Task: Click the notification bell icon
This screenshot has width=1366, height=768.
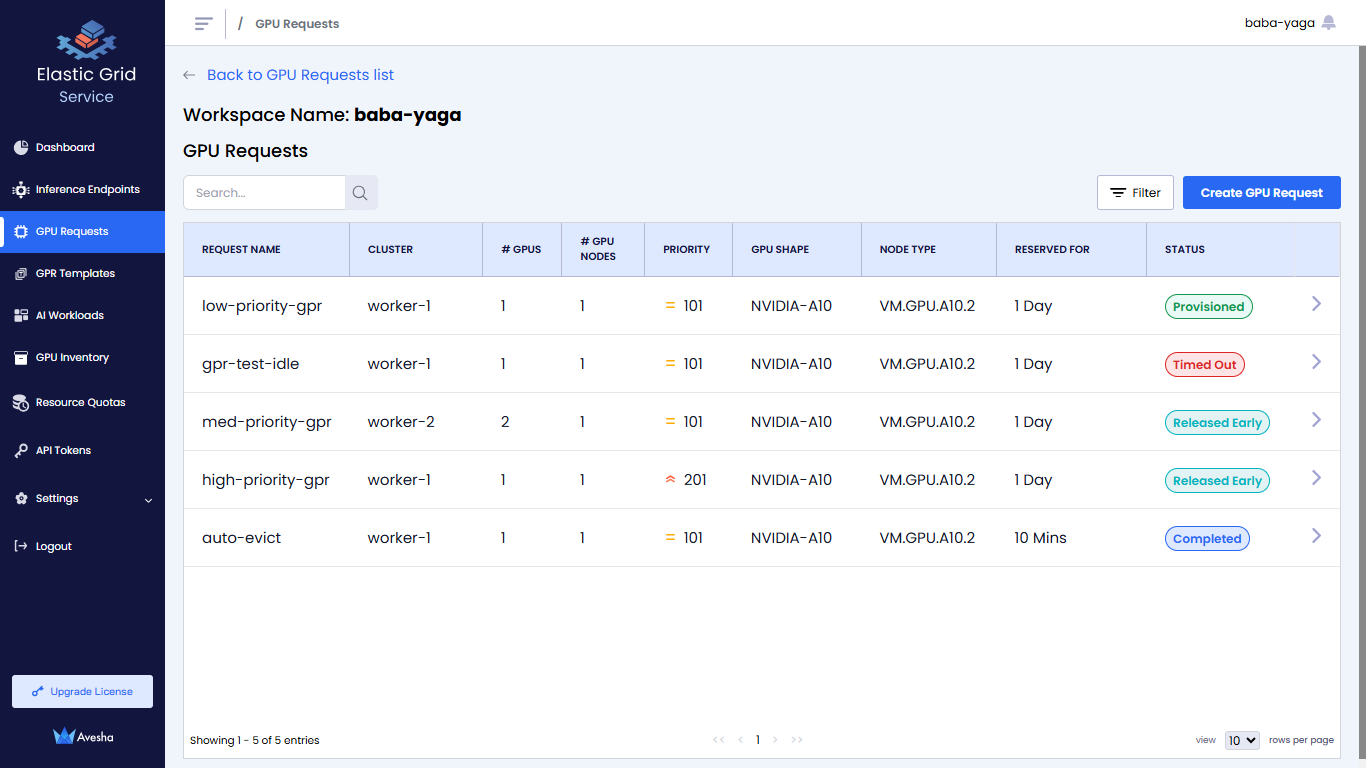Action: [1328, 22]
